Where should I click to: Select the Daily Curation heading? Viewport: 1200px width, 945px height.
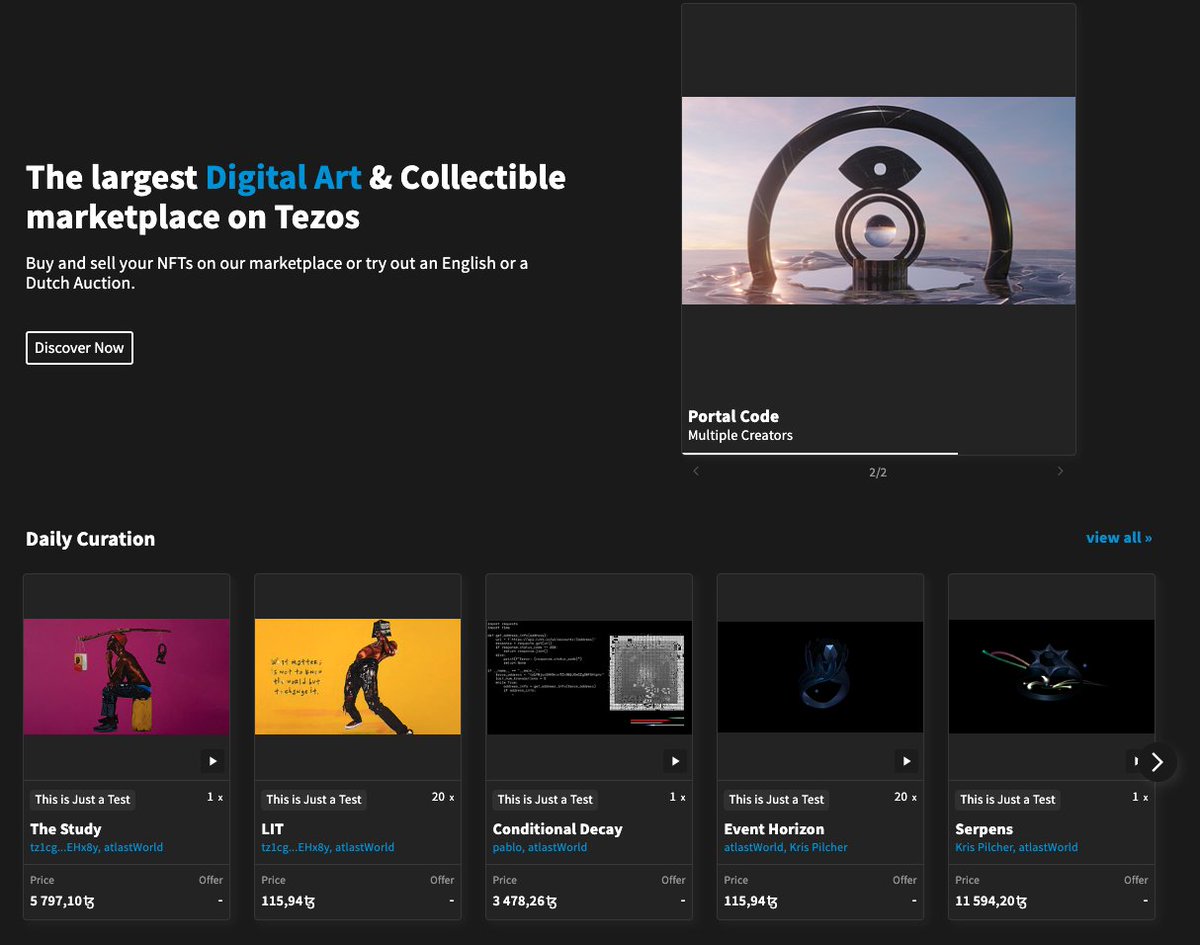coord(90,539)
